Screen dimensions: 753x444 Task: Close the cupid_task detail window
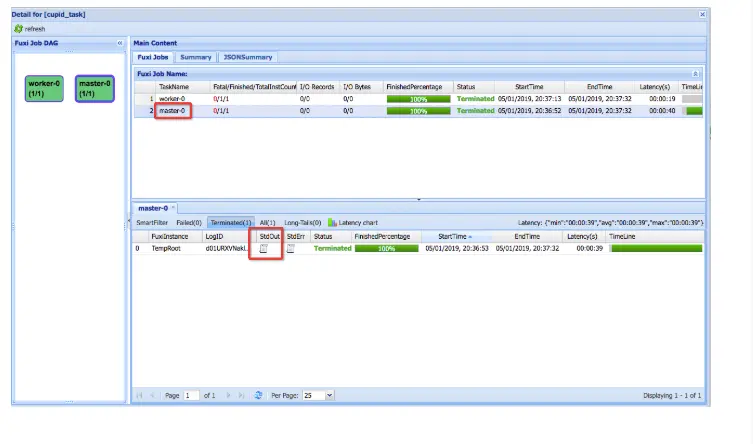[x=702, y=14]
